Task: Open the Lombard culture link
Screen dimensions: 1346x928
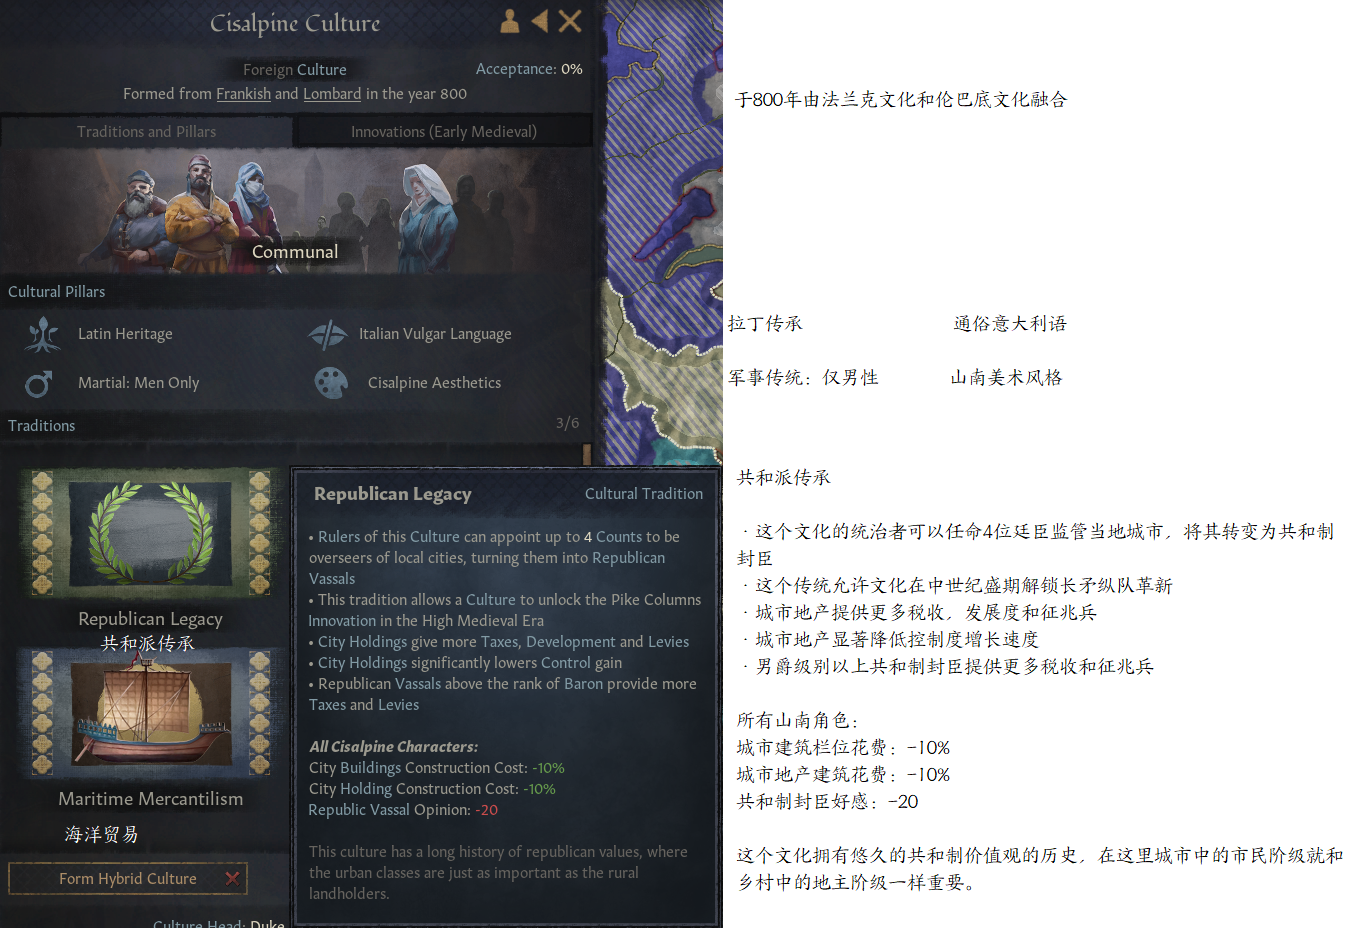Action: 332,94
